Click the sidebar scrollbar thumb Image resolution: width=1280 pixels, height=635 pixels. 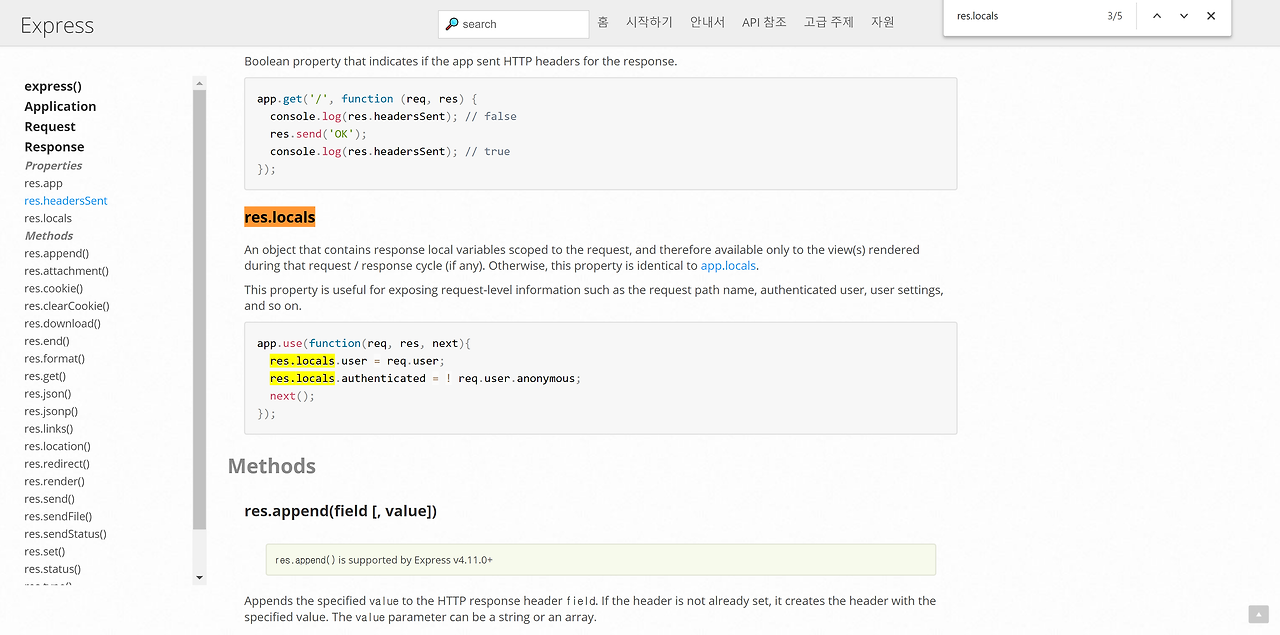point(200,310)
